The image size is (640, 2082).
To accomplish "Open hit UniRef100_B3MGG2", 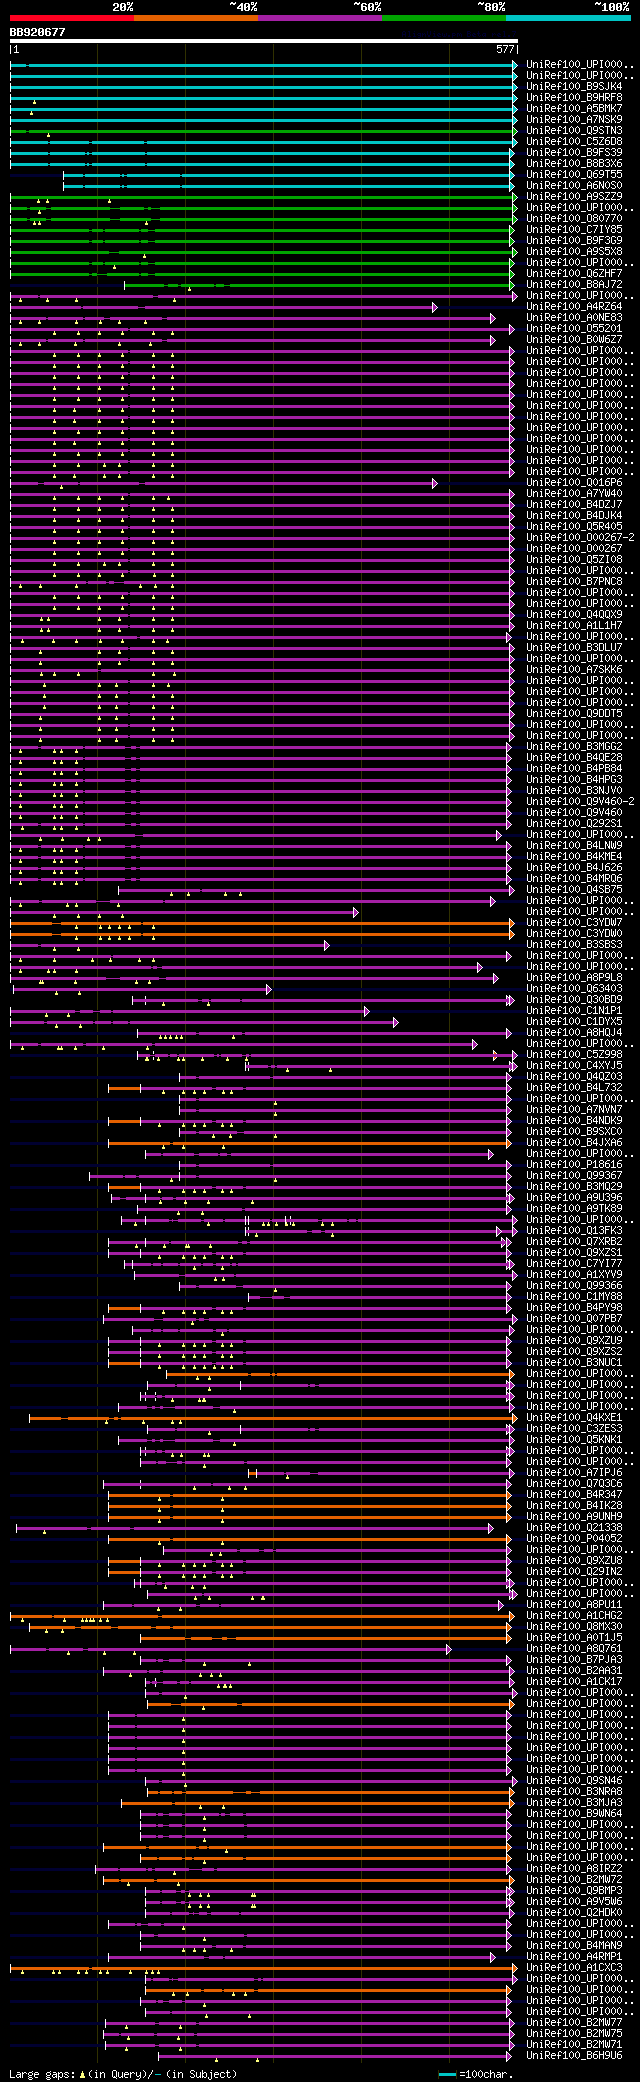I will point(574,746).
